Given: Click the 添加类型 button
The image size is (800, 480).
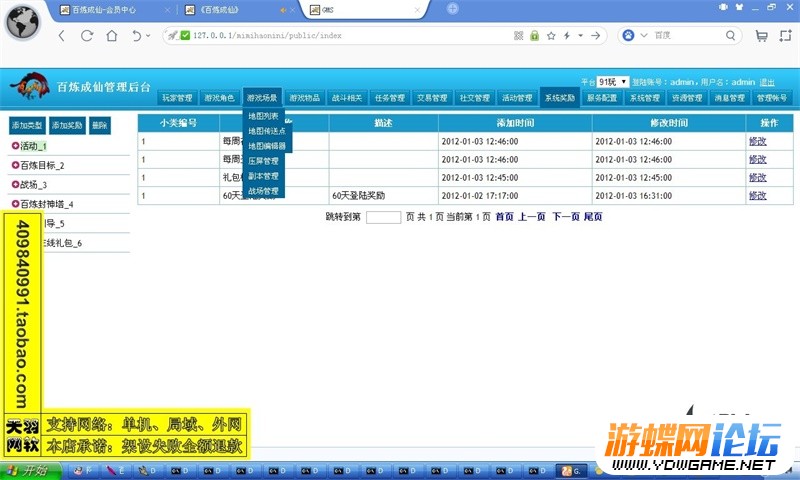Looking at the screenshot, I should [27, 125].
